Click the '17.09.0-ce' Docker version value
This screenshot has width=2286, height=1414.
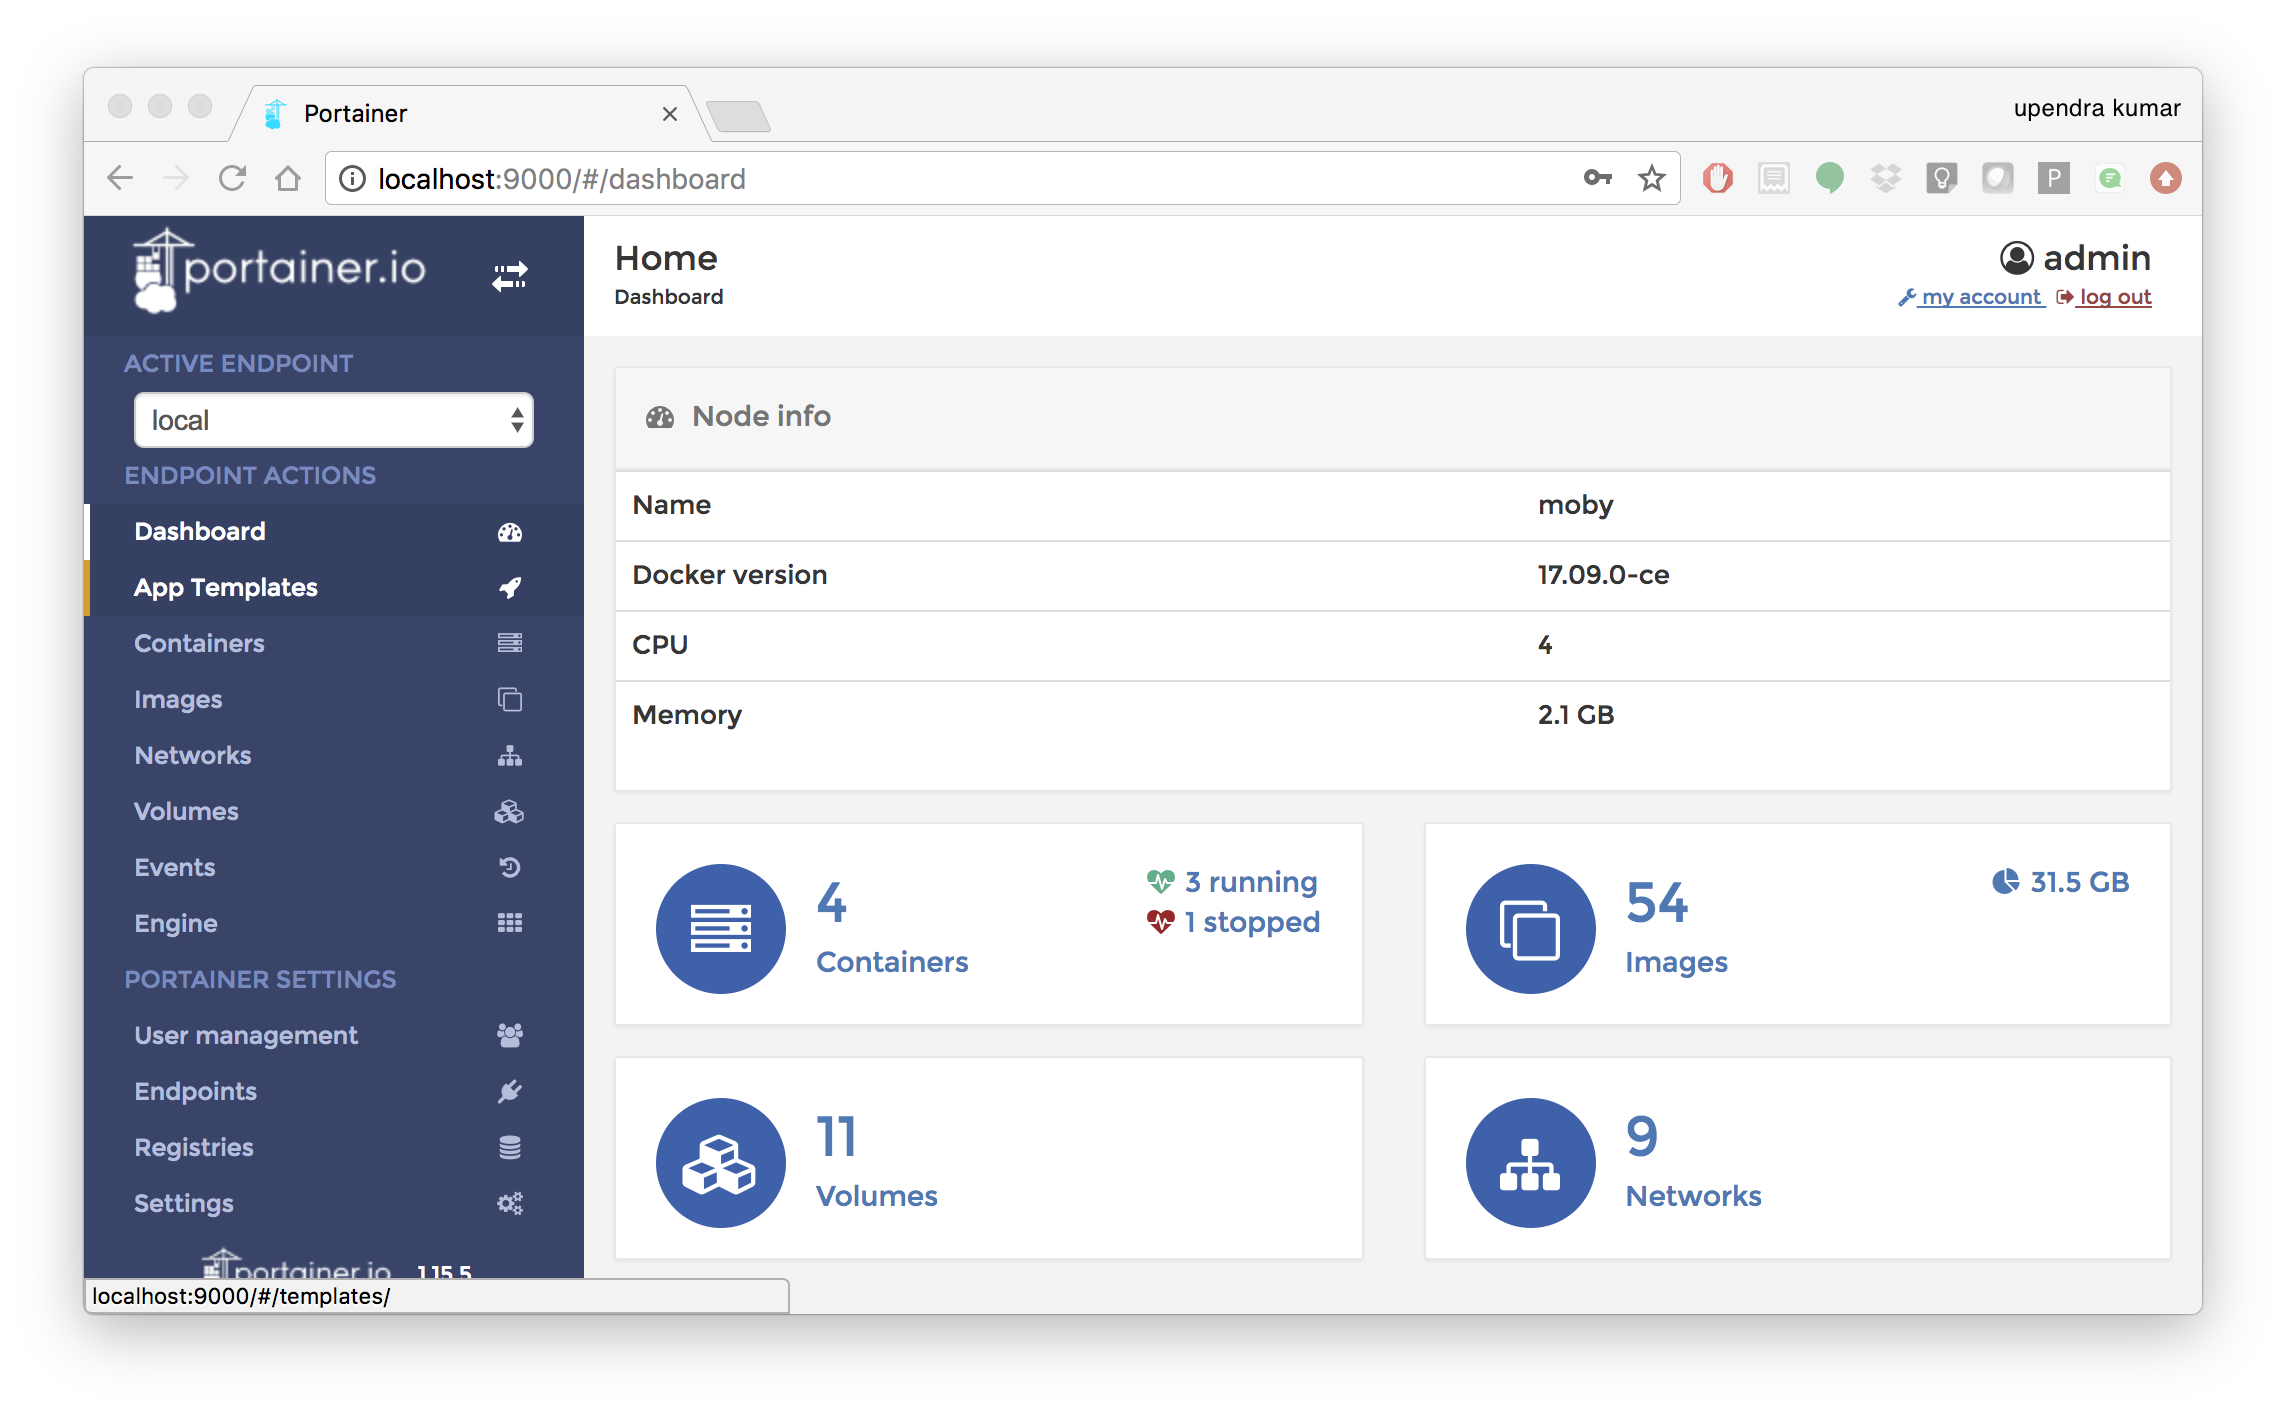[1604, 575]
